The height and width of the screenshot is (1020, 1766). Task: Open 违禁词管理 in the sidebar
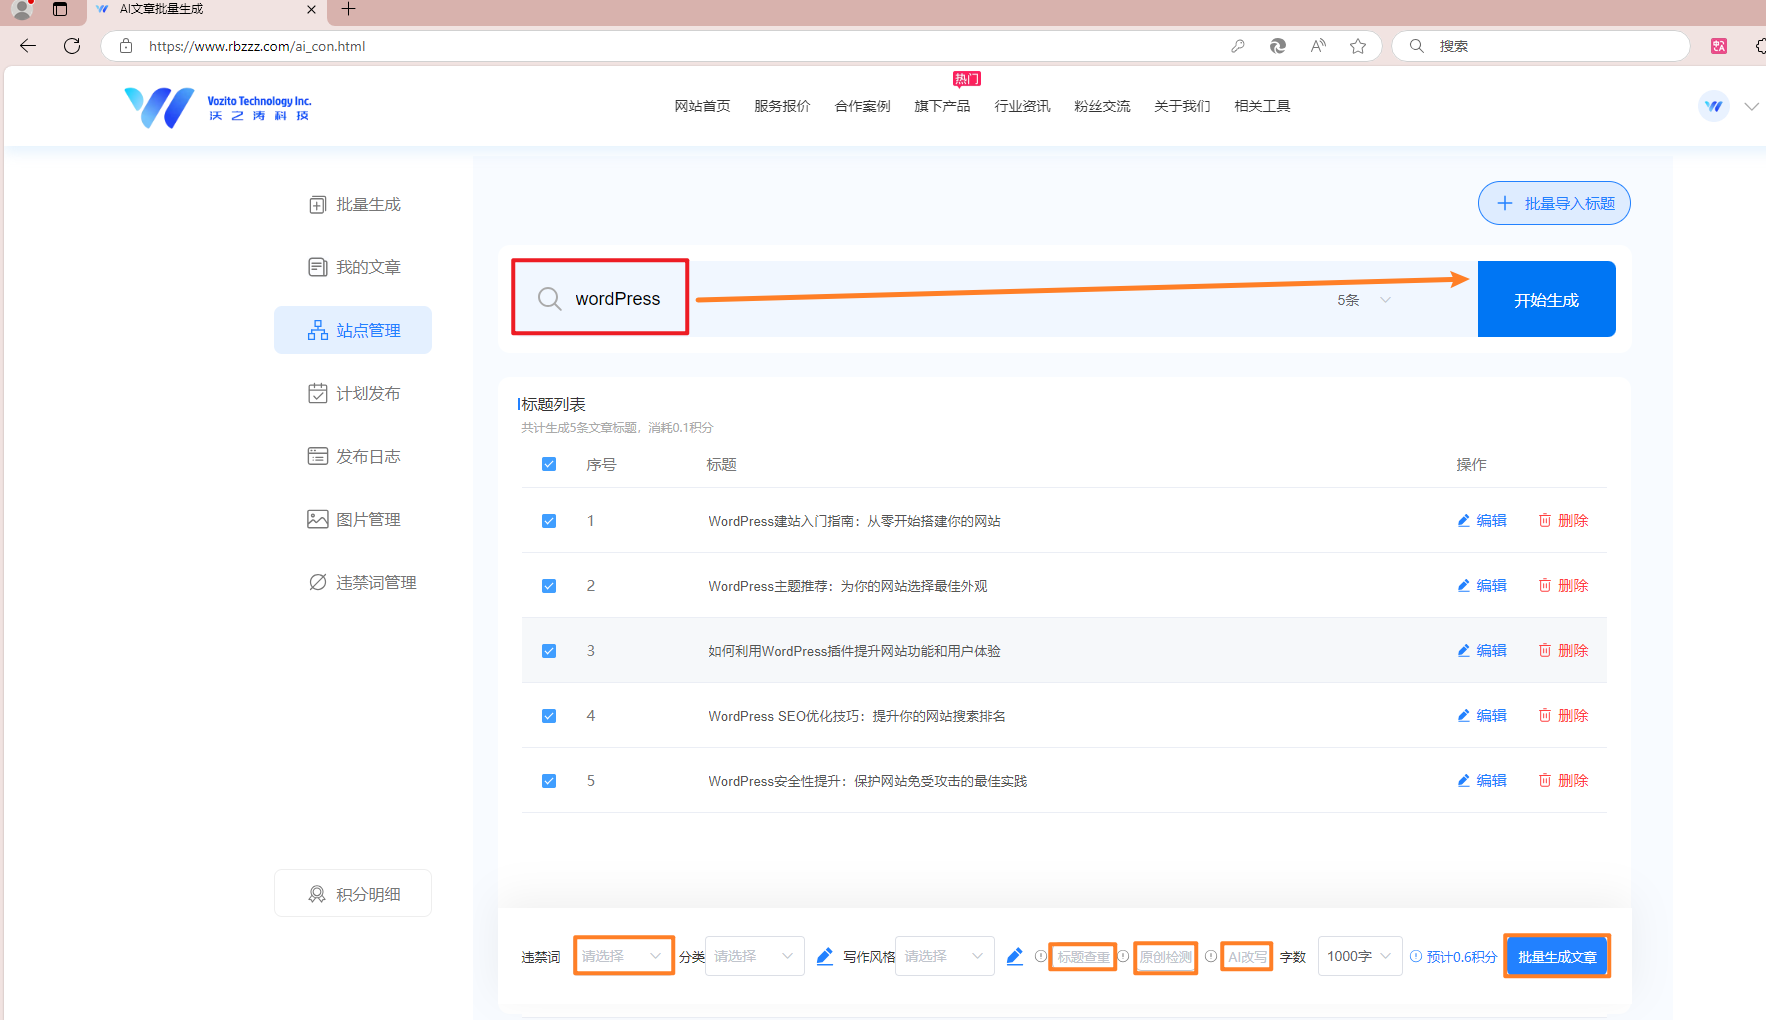[362, 582]
